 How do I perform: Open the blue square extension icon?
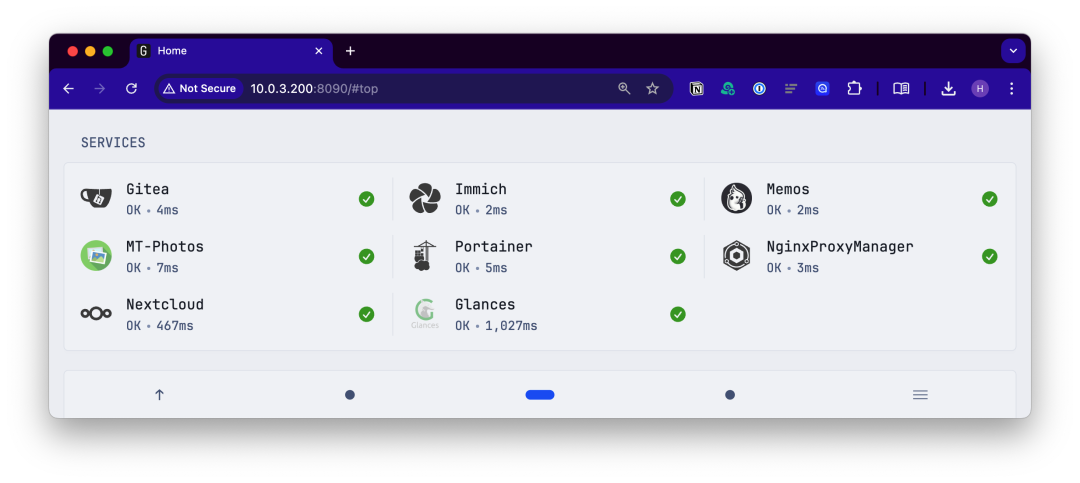(822, 88)
